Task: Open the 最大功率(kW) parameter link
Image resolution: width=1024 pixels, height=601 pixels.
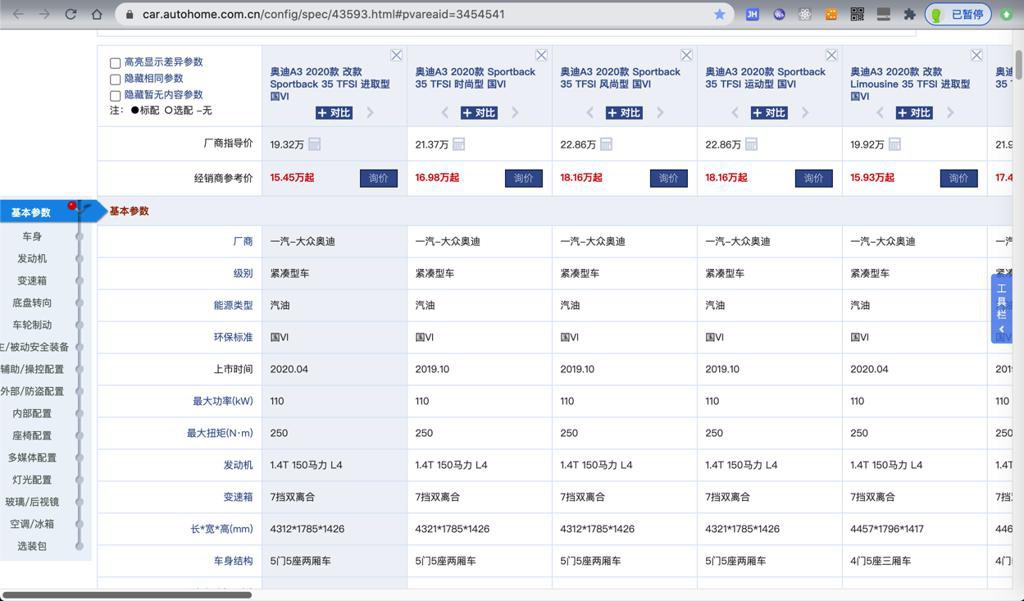Action: click(x=223, y=401)
